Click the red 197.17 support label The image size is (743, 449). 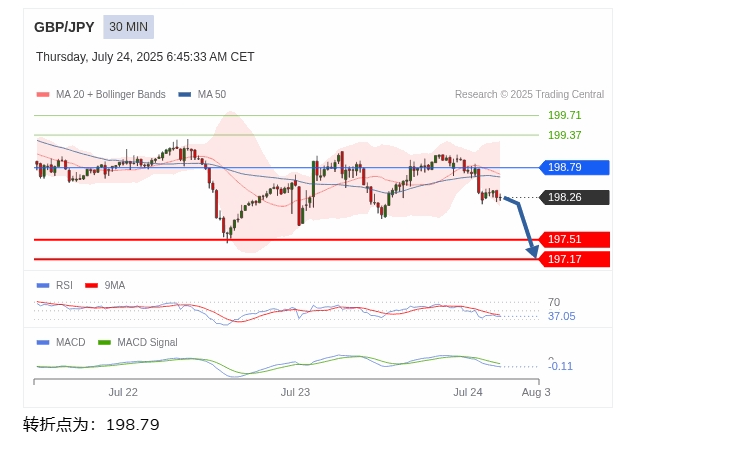(x=573, y=259)
